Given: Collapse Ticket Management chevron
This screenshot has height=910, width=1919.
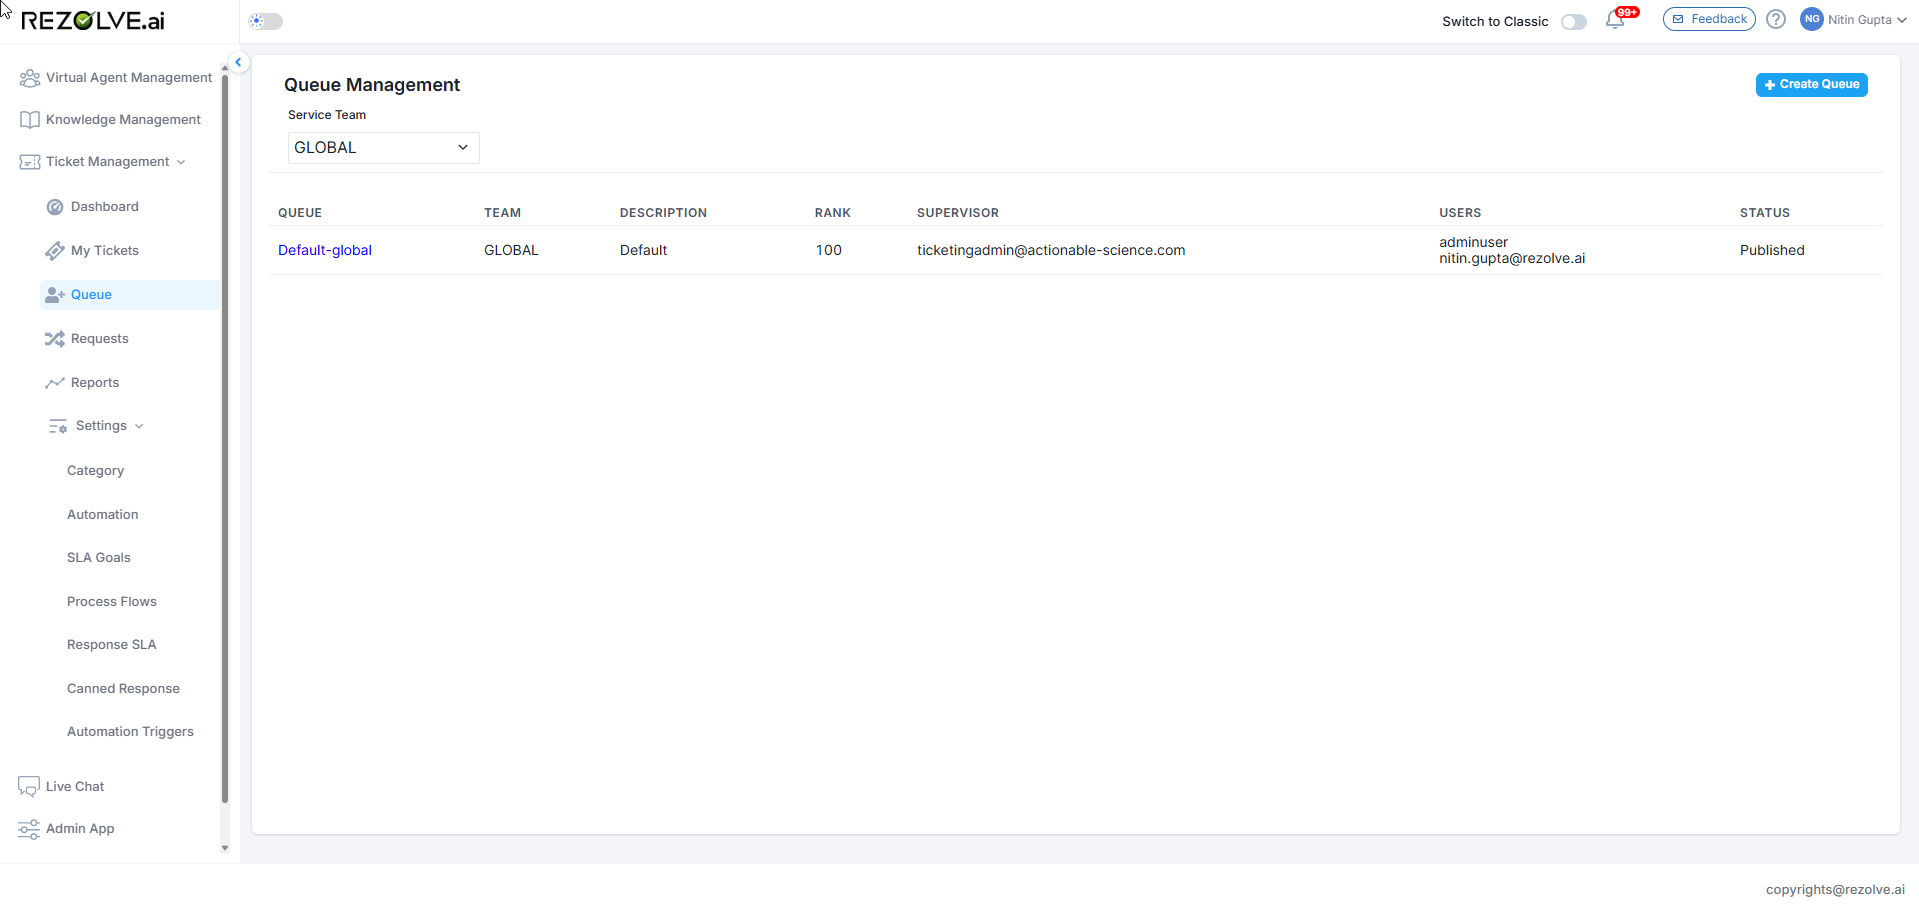Looking at the screenshot, I should tap(181, 162).
